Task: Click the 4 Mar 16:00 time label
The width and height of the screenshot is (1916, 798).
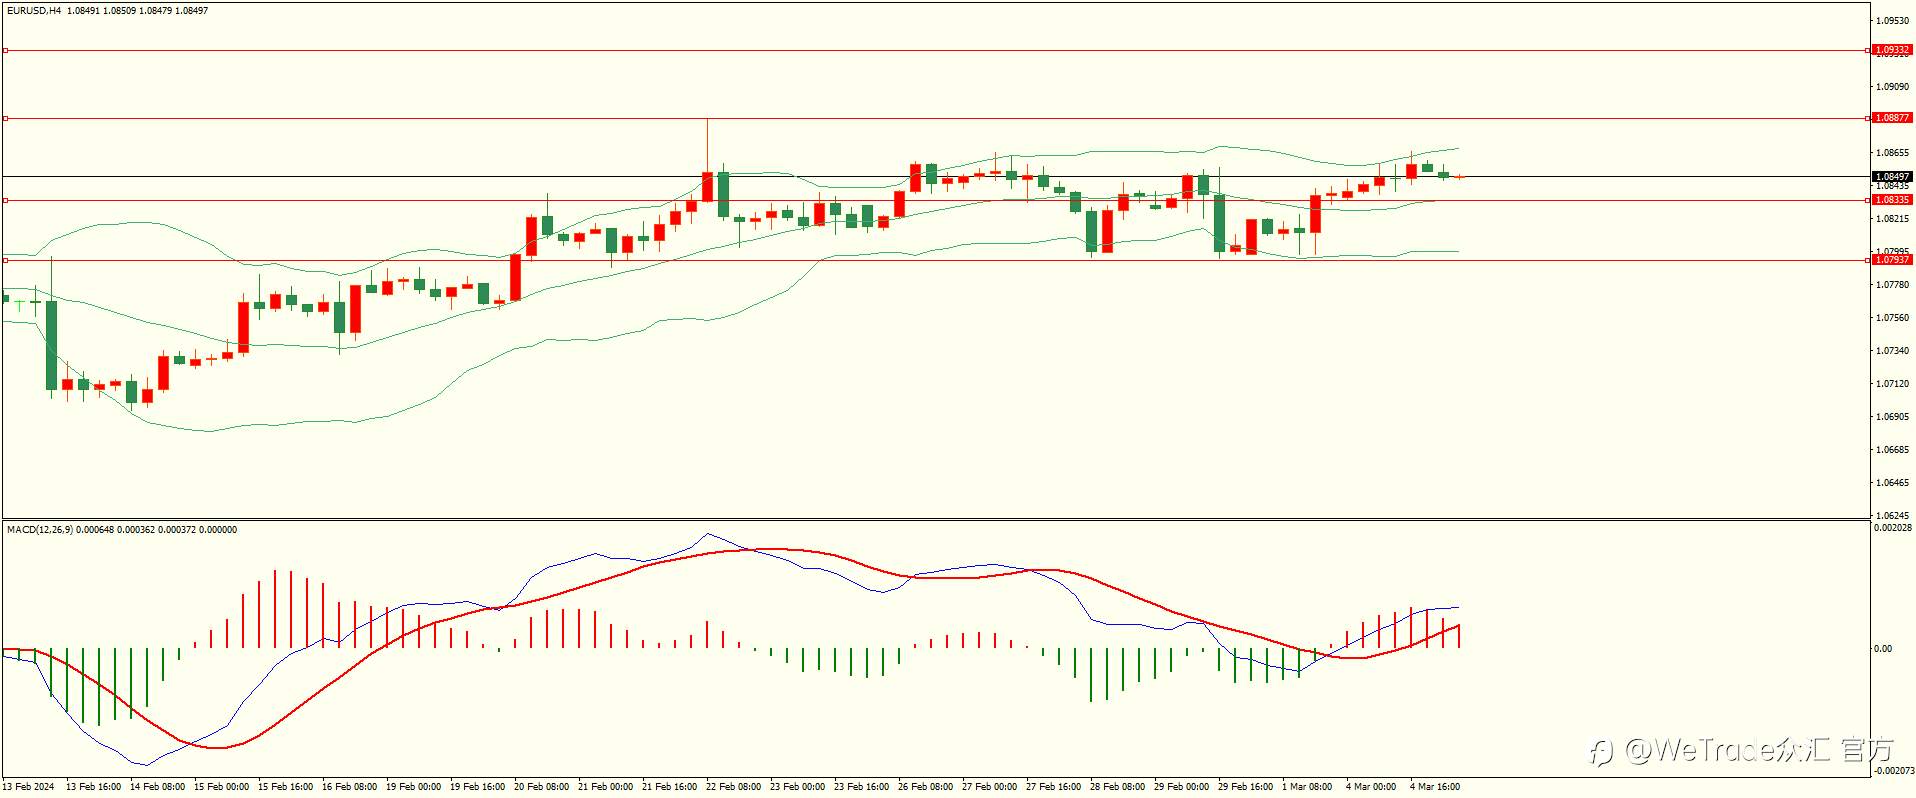Action: tap(1435, 787)
